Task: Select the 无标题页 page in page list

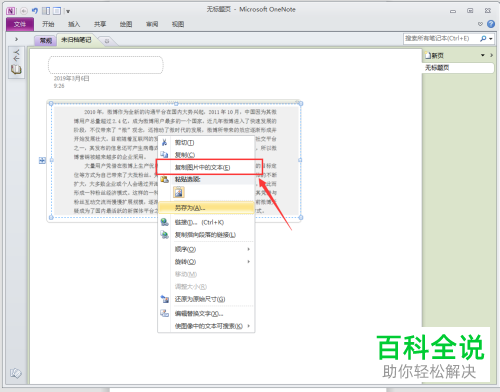Action: coord(458,68)
